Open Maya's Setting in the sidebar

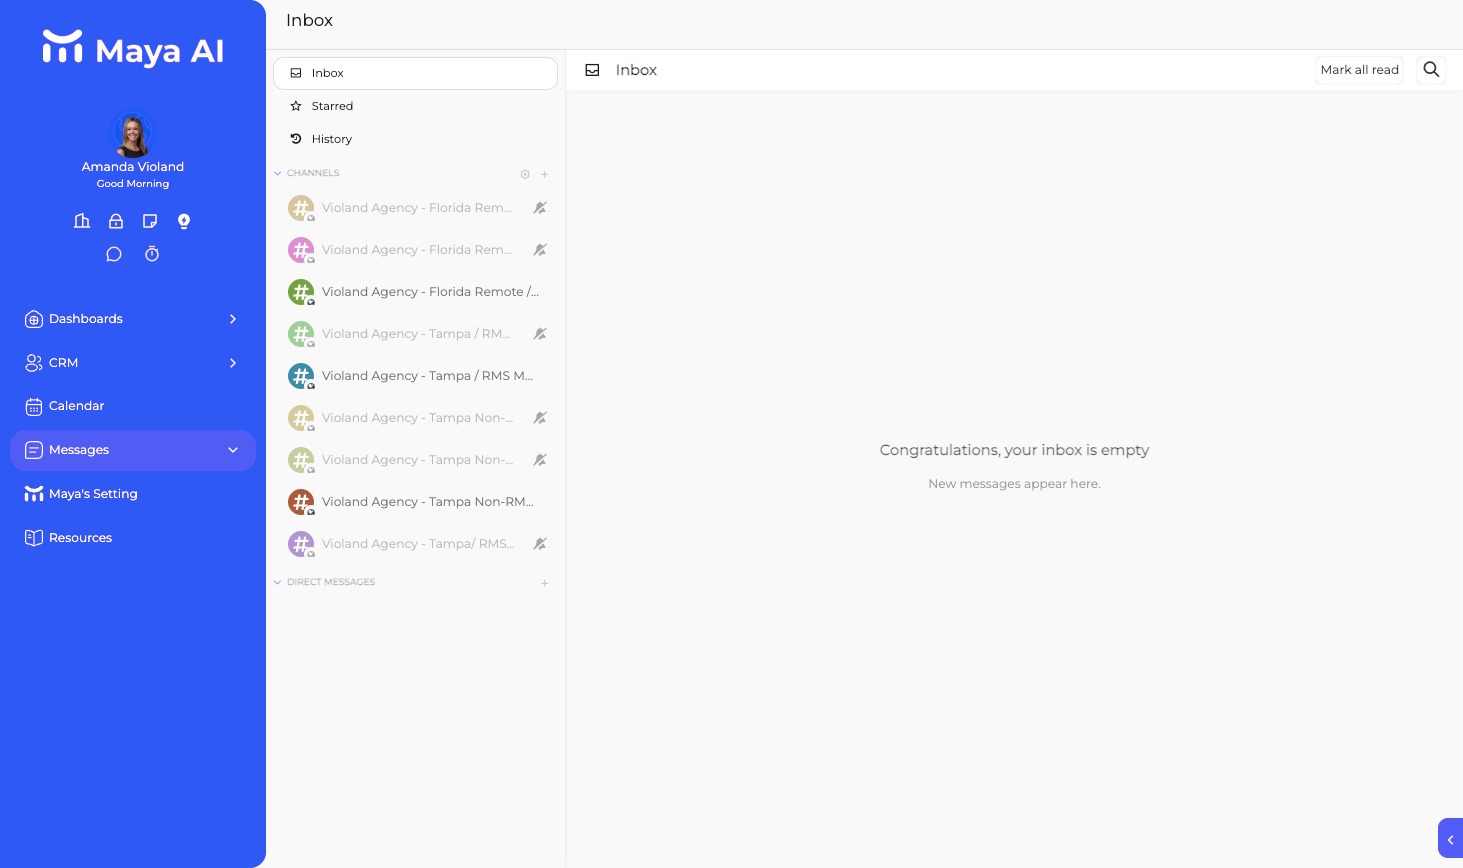[133, 494]
